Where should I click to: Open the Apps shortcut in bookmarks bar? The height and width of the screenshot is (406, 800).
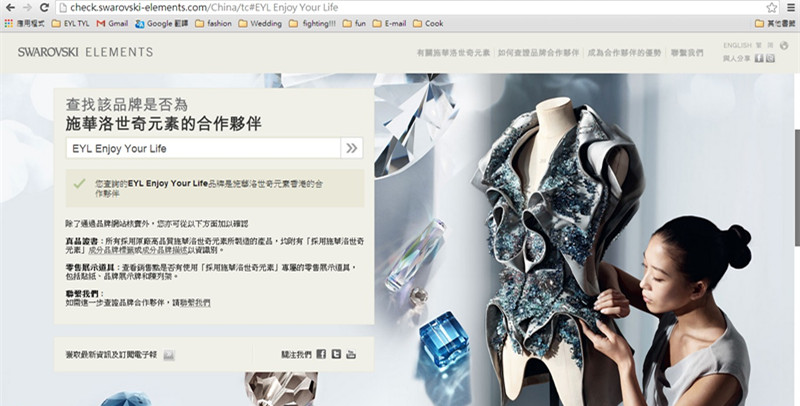pos(24,23)
